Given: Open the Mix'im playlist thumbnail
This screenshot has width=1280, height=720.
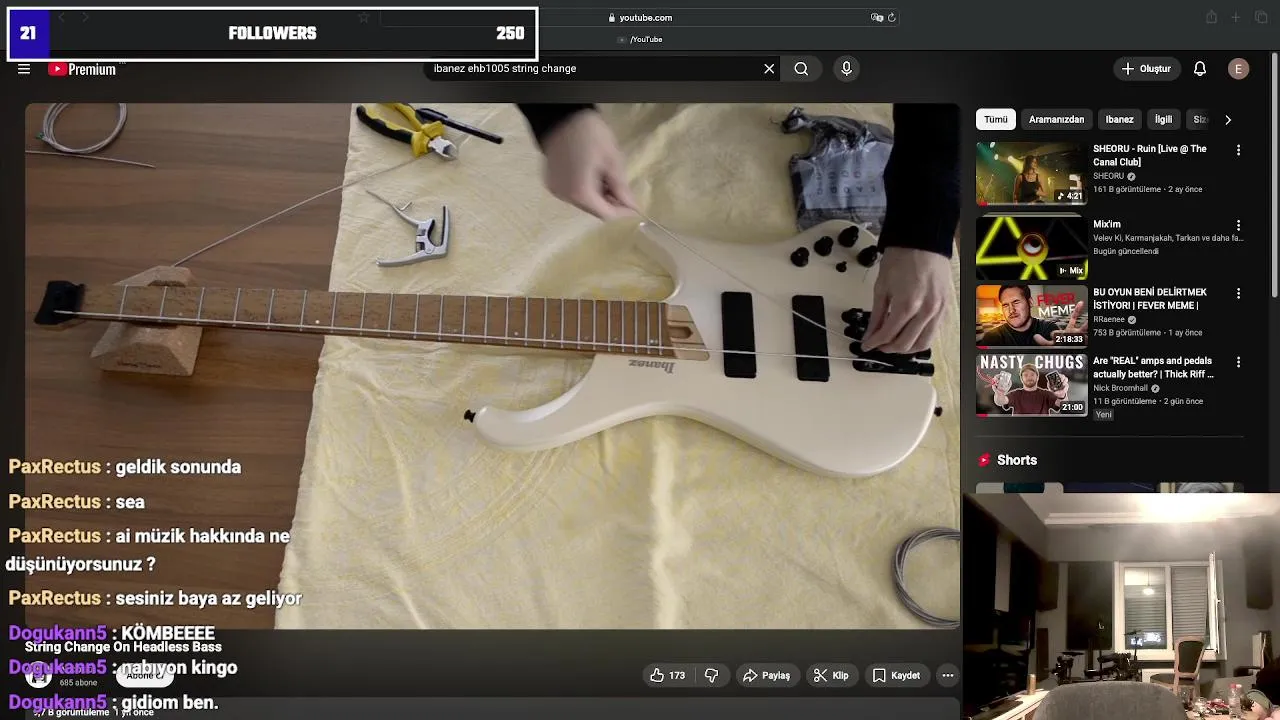Looking at the screenshot, I should 1031,247.
